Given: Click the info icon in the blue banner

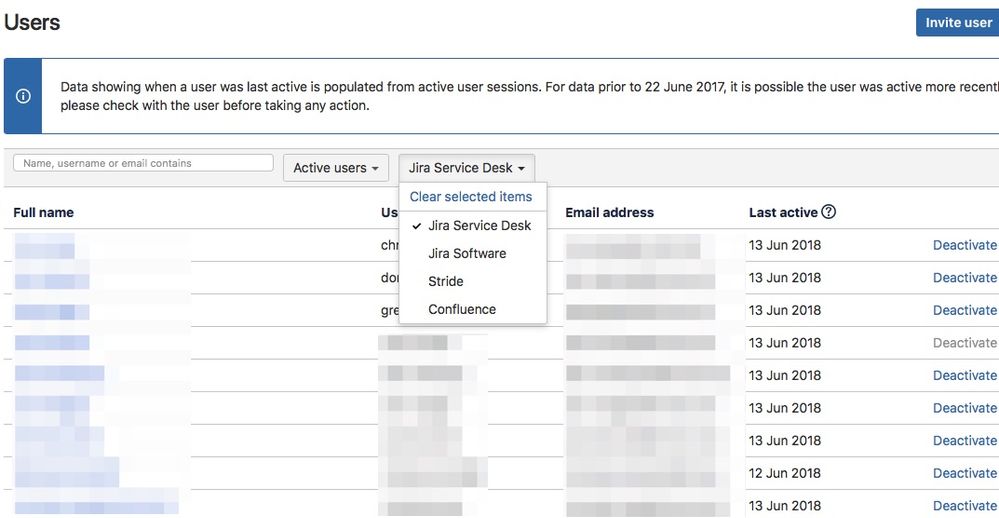Looking at the screenshot, I should tap(23, 96).
